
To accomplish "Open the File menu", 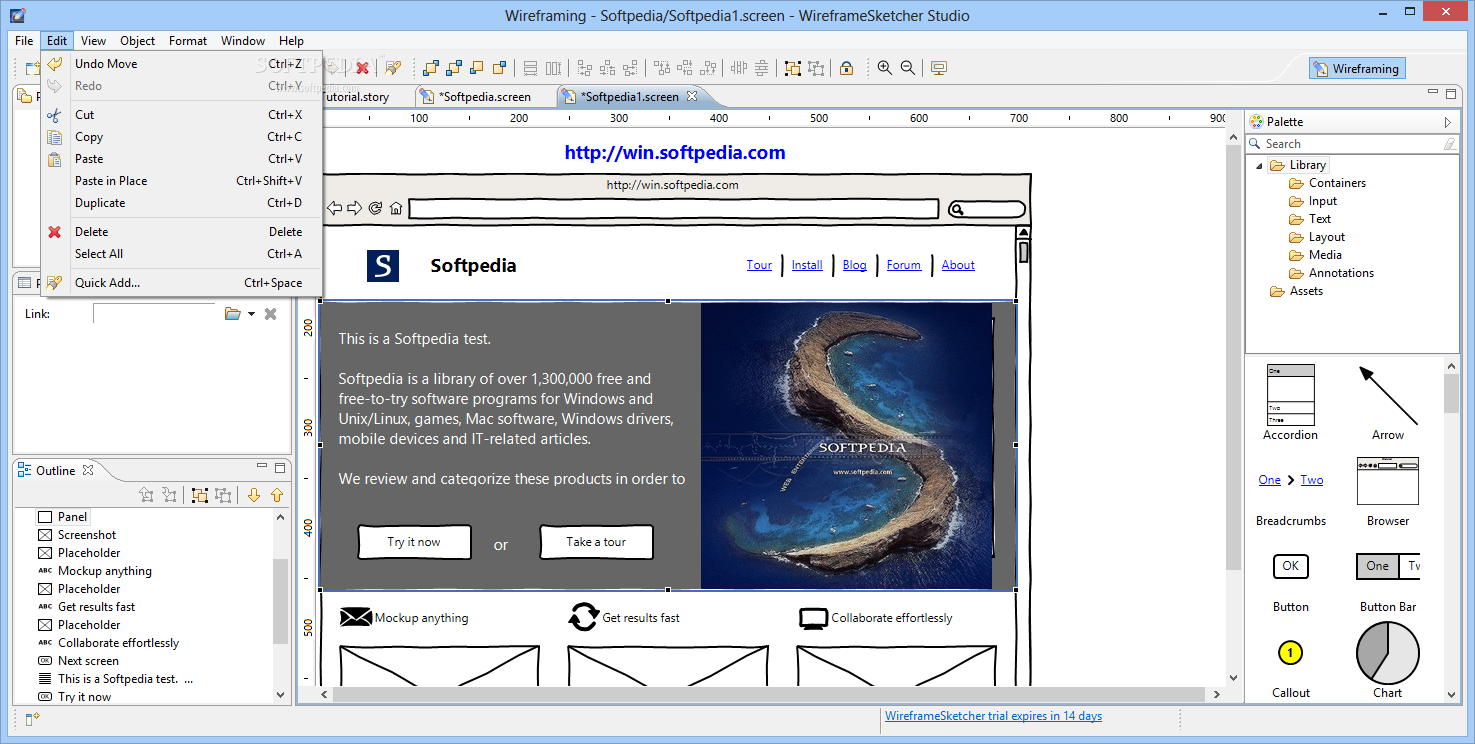I will (x=25, y=41).
